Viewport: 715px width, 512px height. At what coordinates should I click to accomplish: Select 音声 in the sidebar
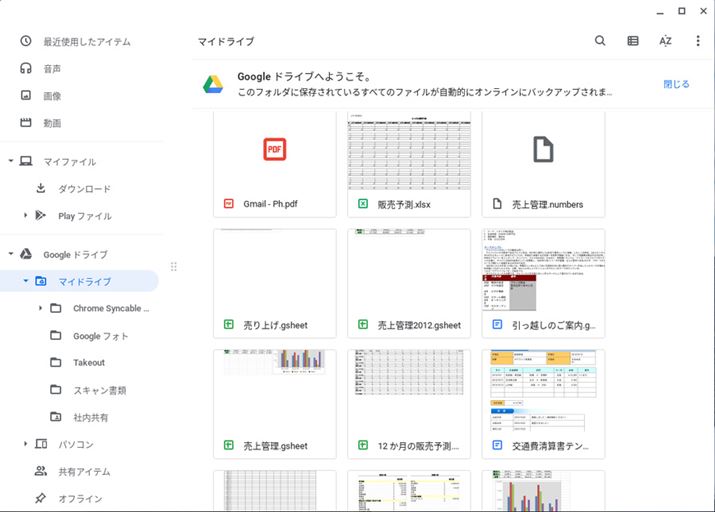(x=52, y=69)
